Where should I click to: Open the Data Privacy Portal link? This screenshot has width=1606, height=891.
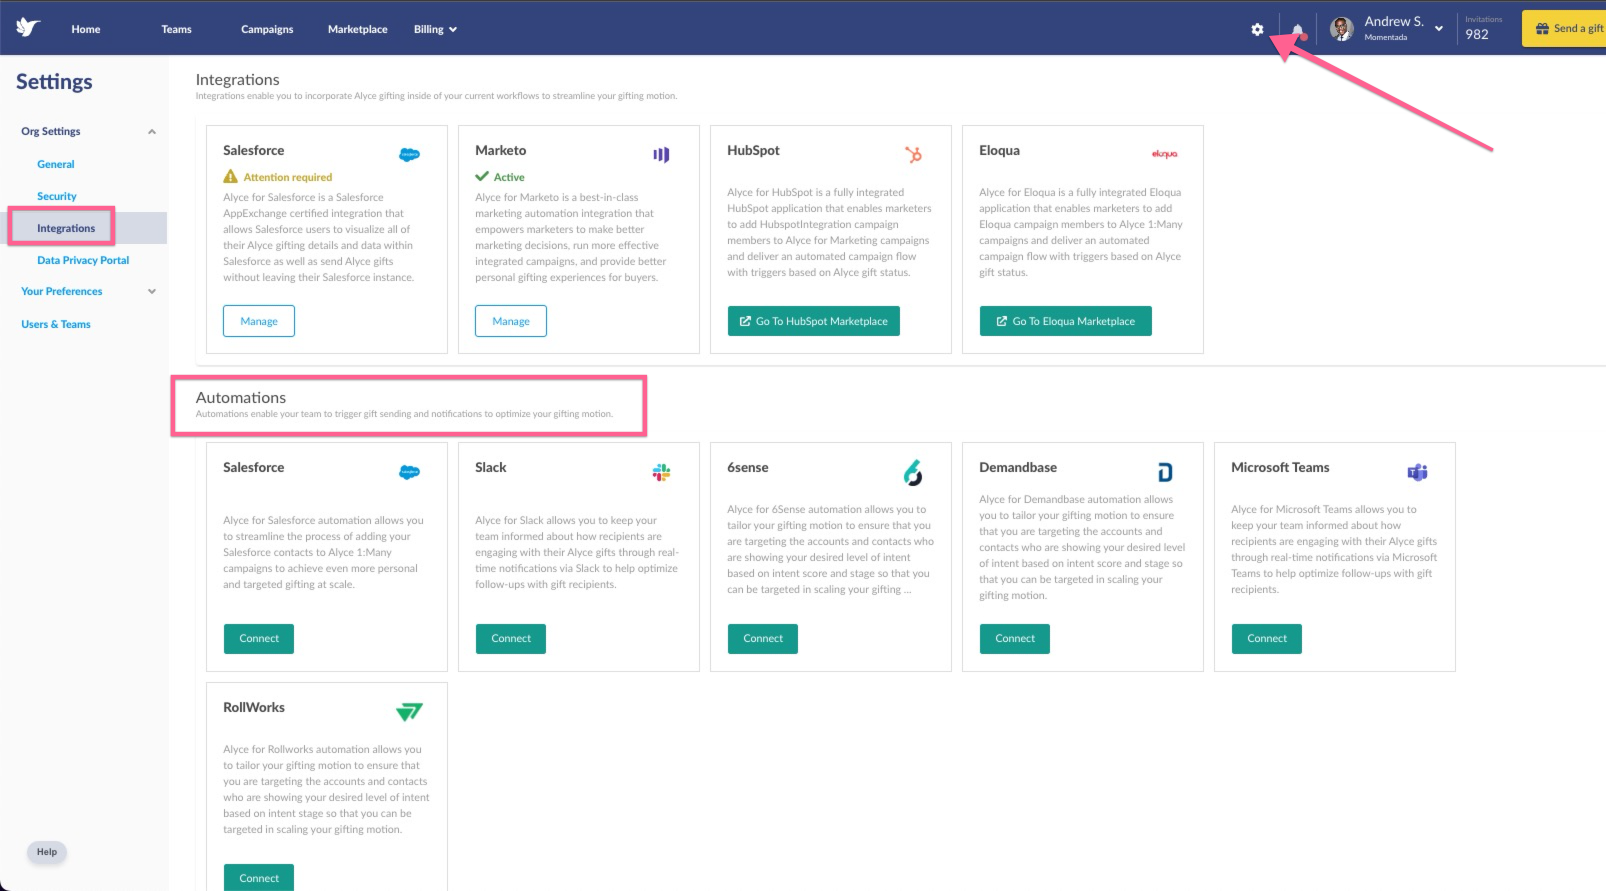[83, 260]
